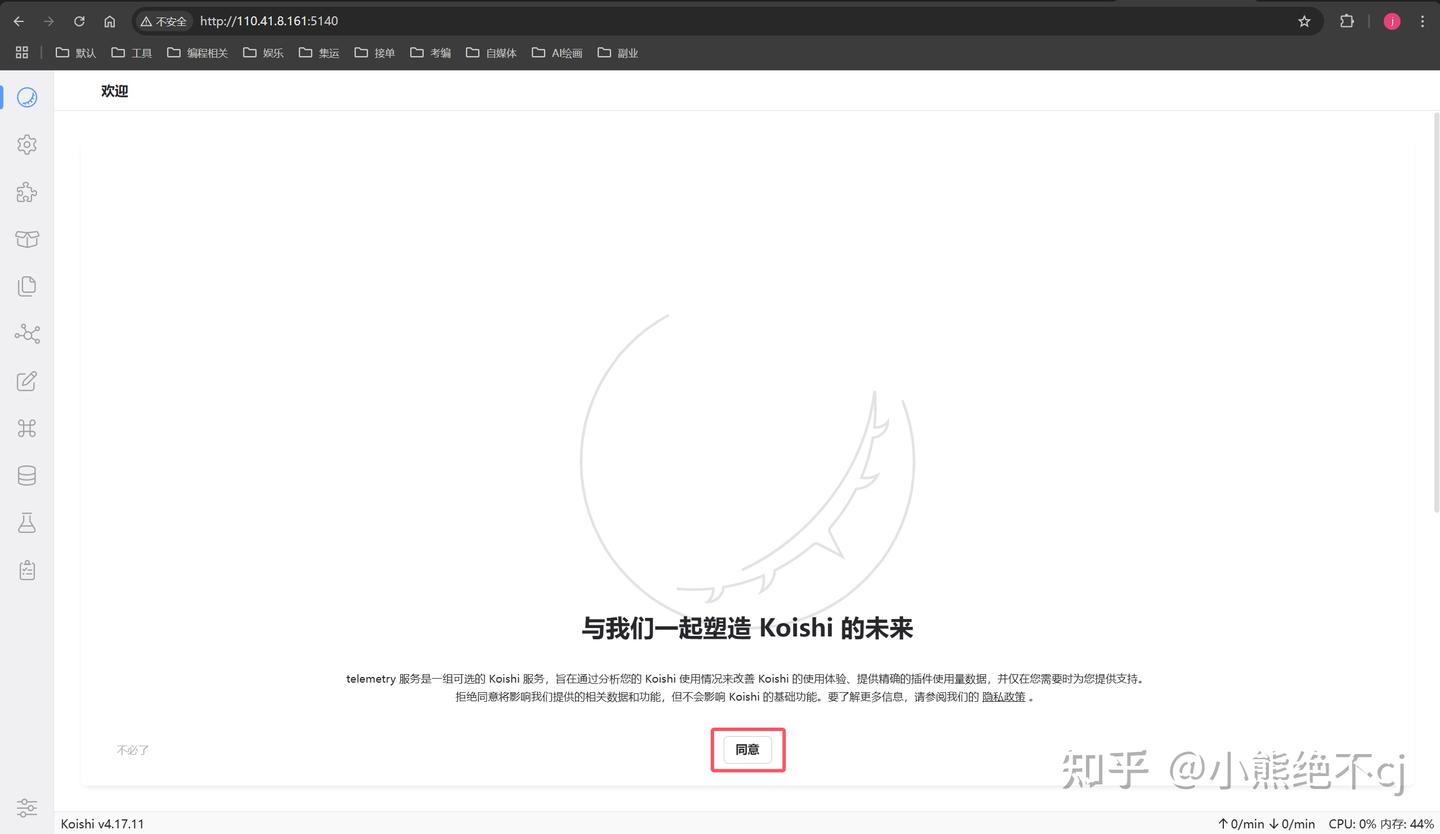Screen dimensions: 1440x834
Task: Bookmark this page with the star icon
Action: (x=1304, y=21)
